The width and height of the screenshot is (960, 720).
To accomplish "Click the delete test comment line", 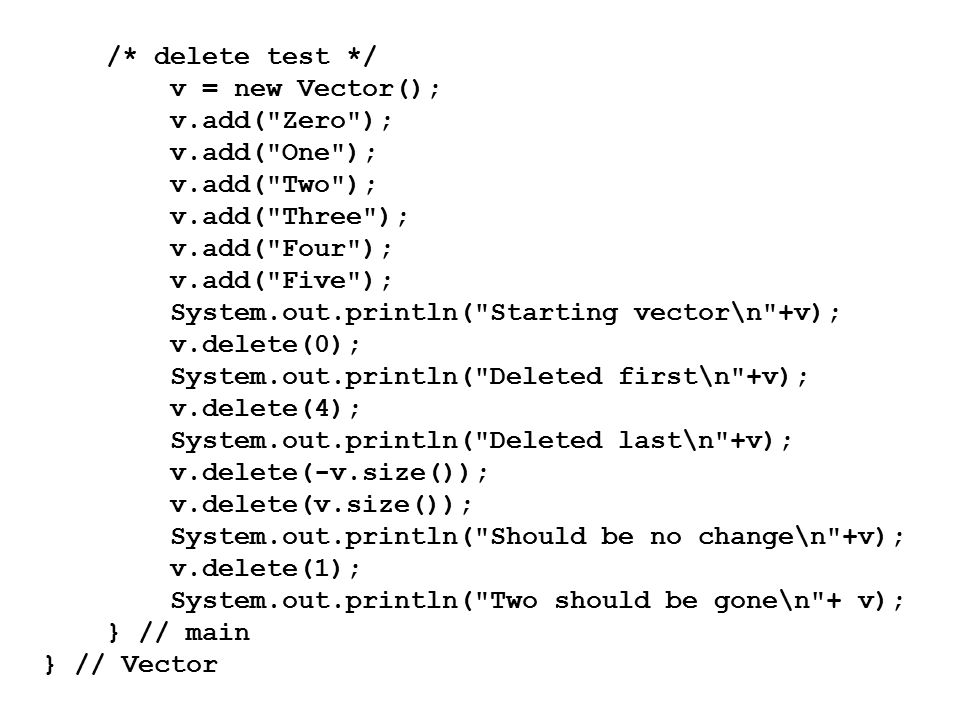I will tap(242, 56).
